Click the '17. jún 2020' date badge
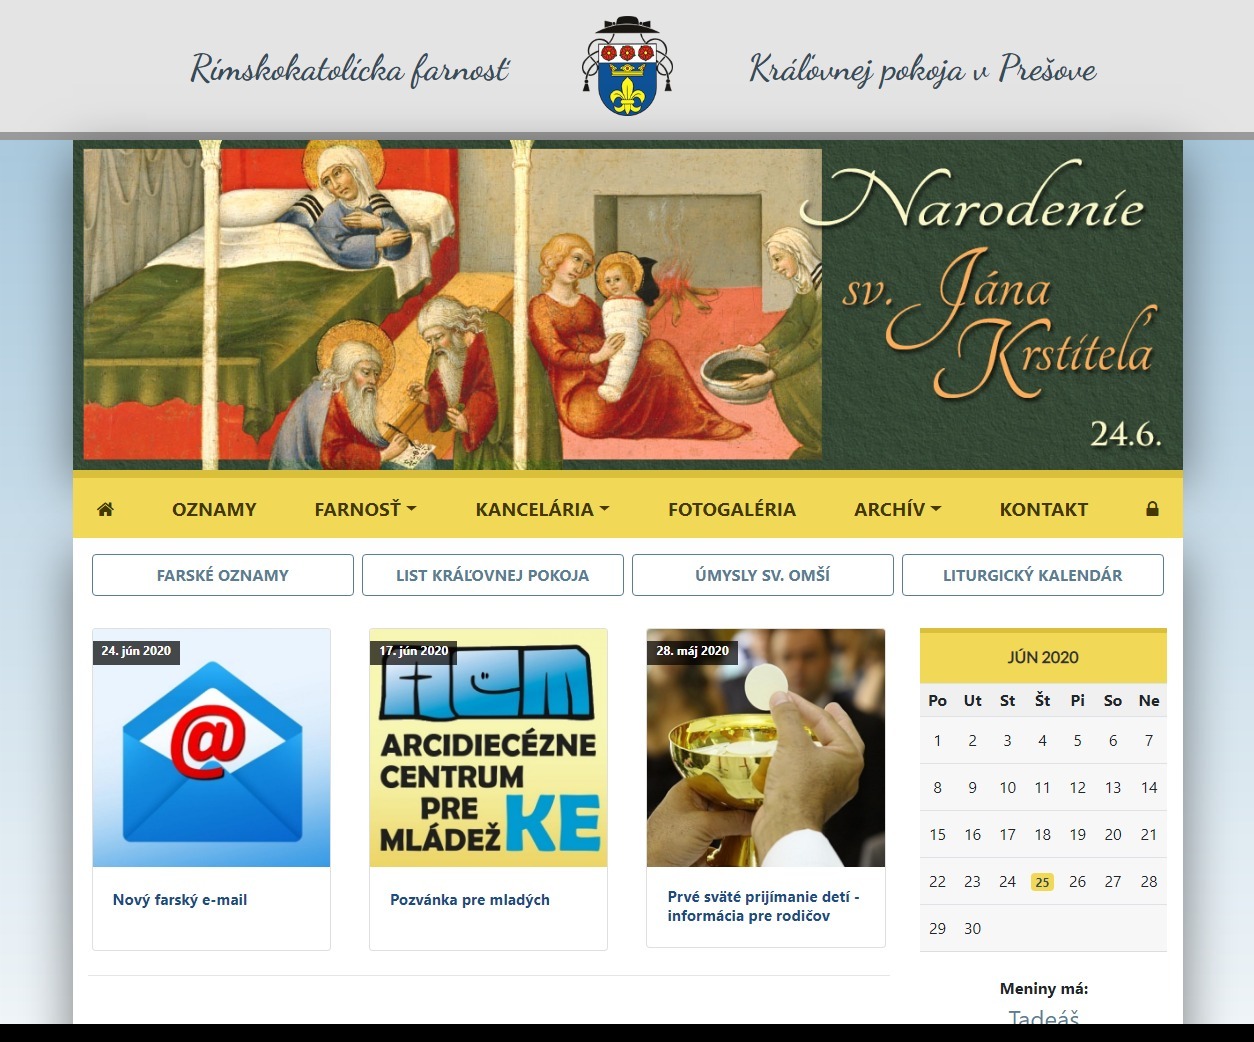Viewport: 1254px width, 1042px height. (413, 651)
